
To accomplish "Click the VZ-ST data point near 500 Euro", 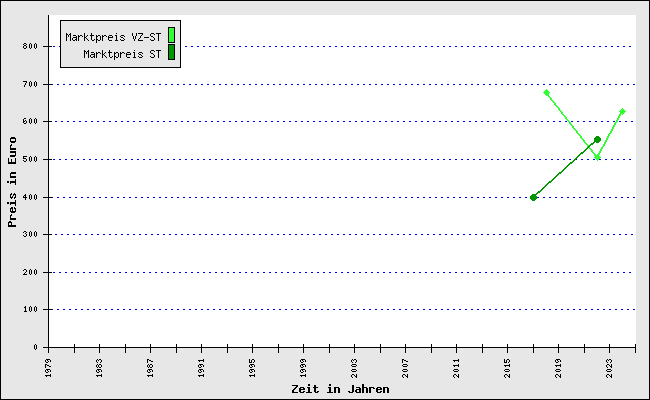I will [597, 158].
